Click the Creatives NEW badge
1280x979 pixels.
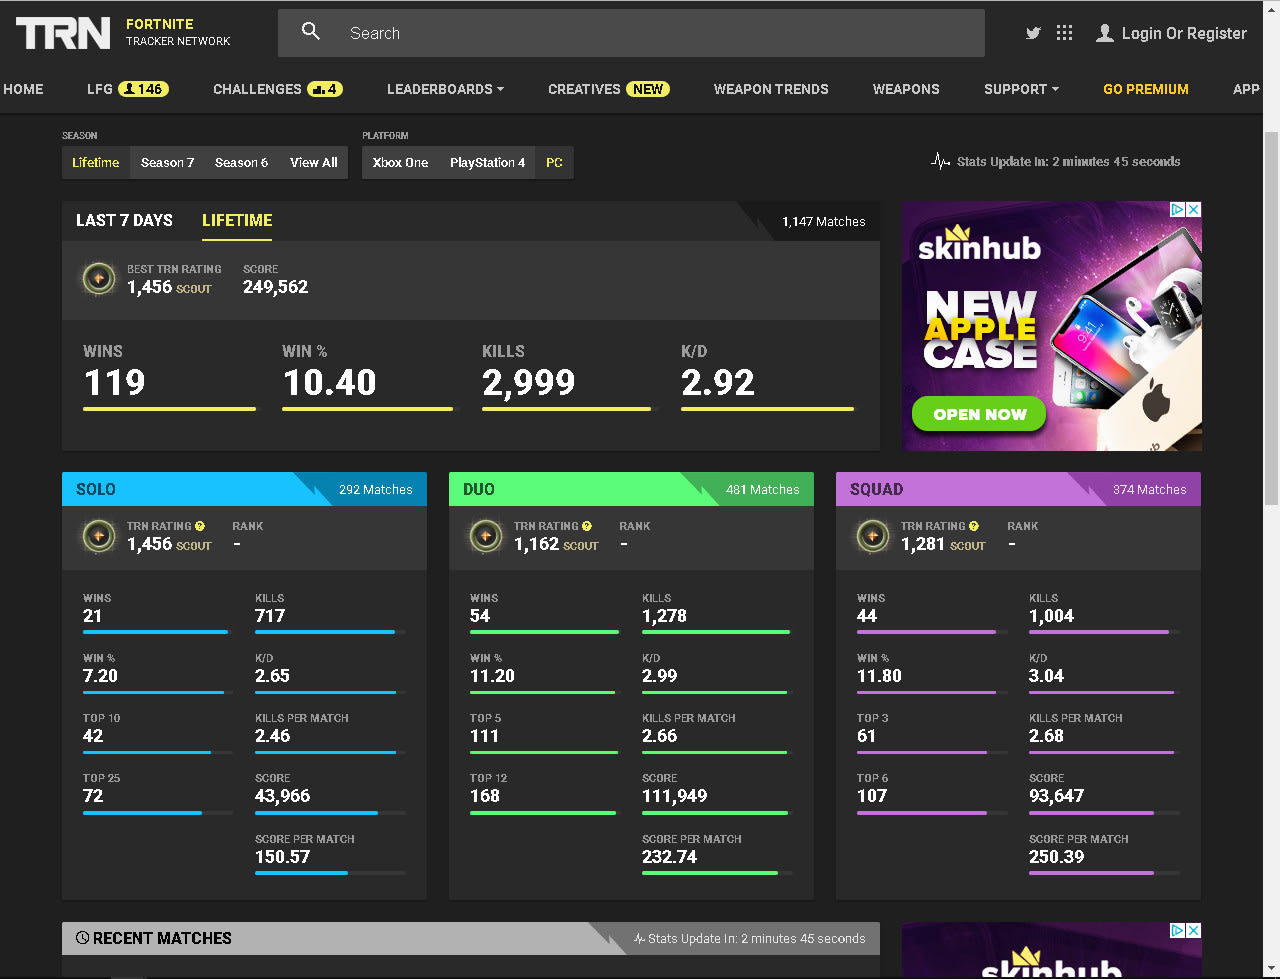tap(648, 89)
